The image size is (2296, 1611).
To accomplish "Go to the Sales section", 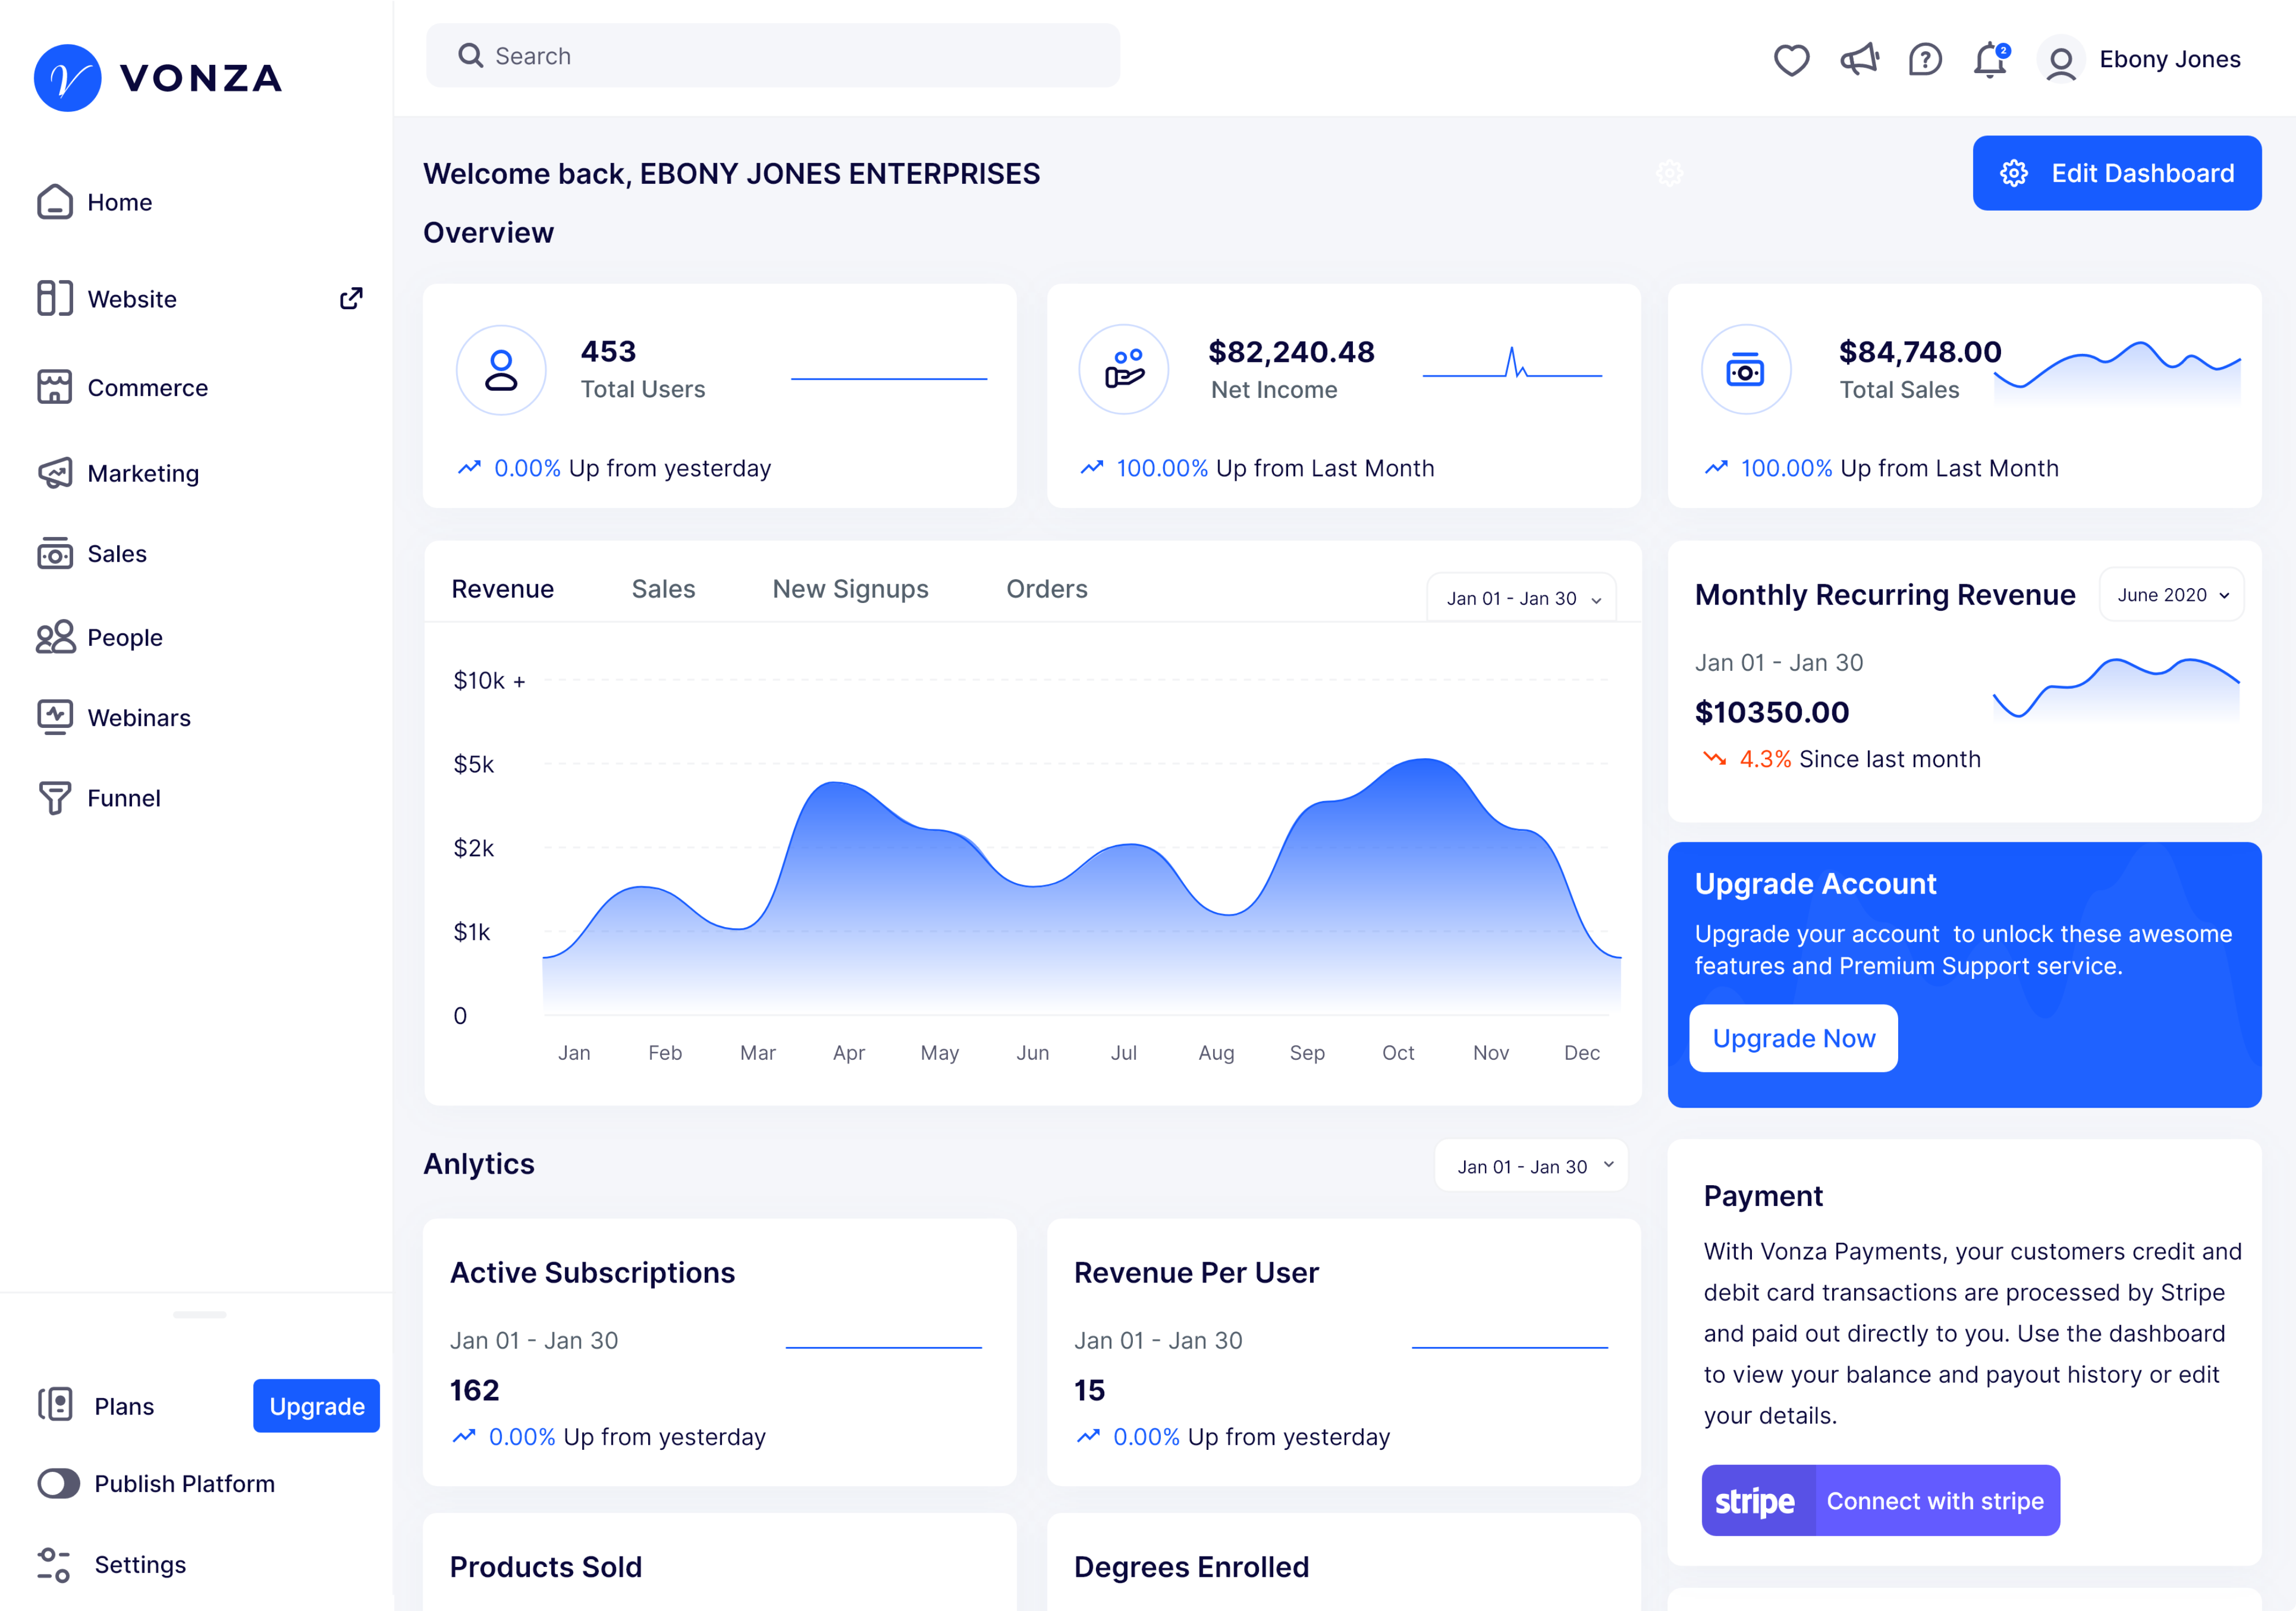I will coord(117,553).
